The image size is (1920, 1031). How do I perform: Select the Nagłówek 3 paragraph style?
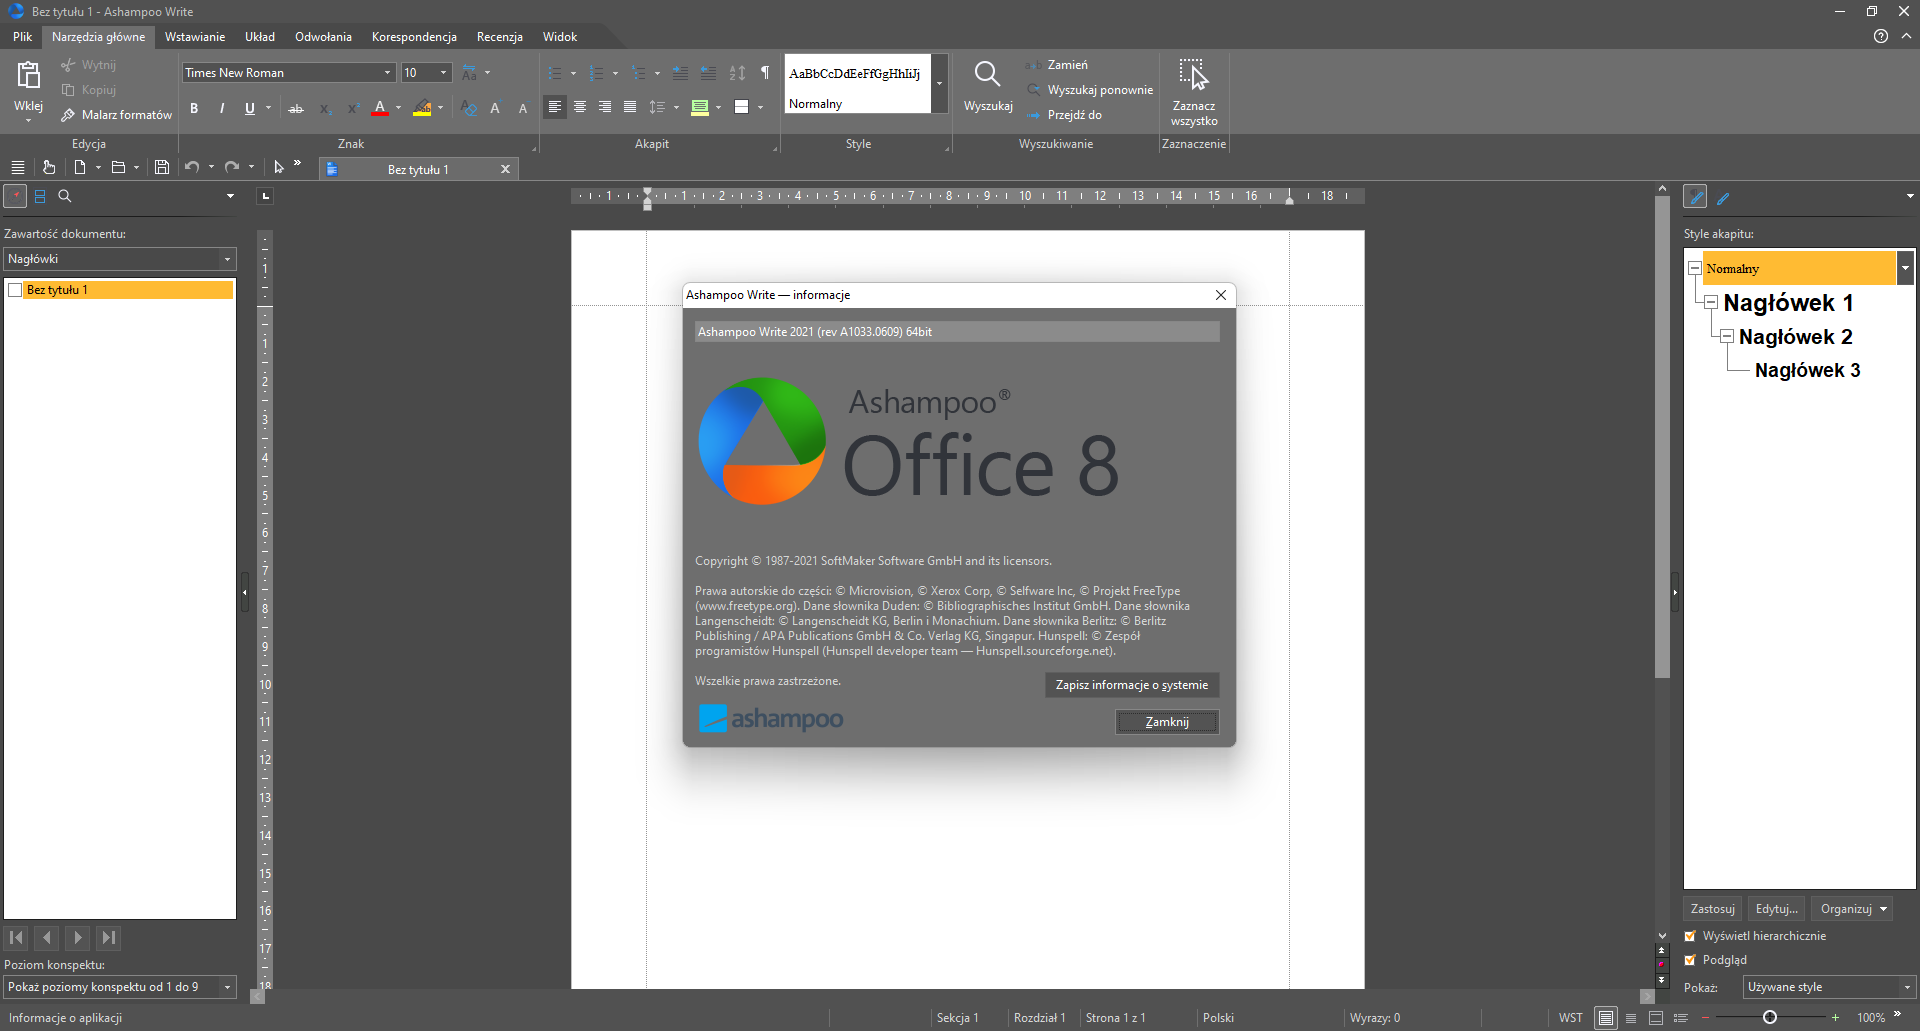[1808, 370]
